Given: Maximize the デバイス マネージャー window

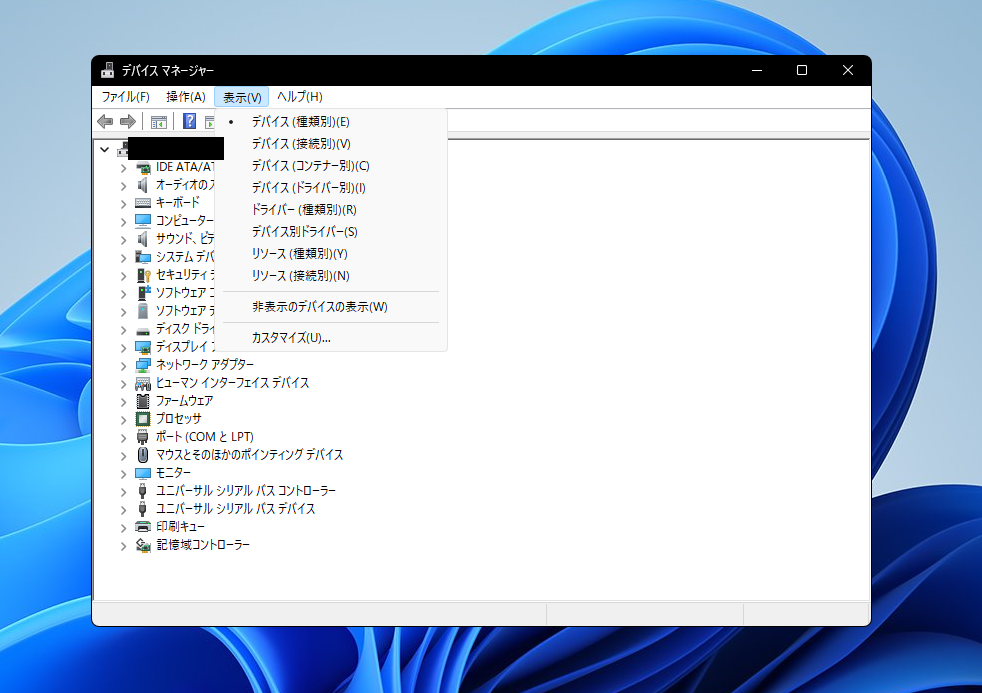Looking at the screenshot, I should pos(802,70).
